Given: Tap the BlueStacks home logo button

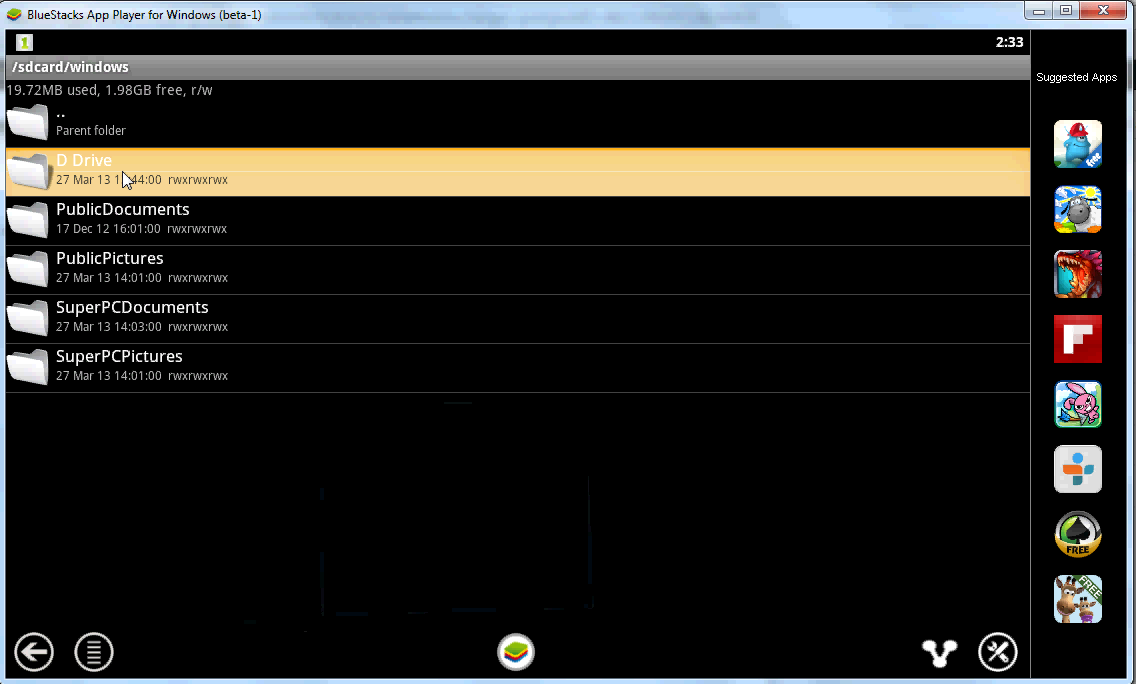Looking at the screenshot, I should [516, 652].
